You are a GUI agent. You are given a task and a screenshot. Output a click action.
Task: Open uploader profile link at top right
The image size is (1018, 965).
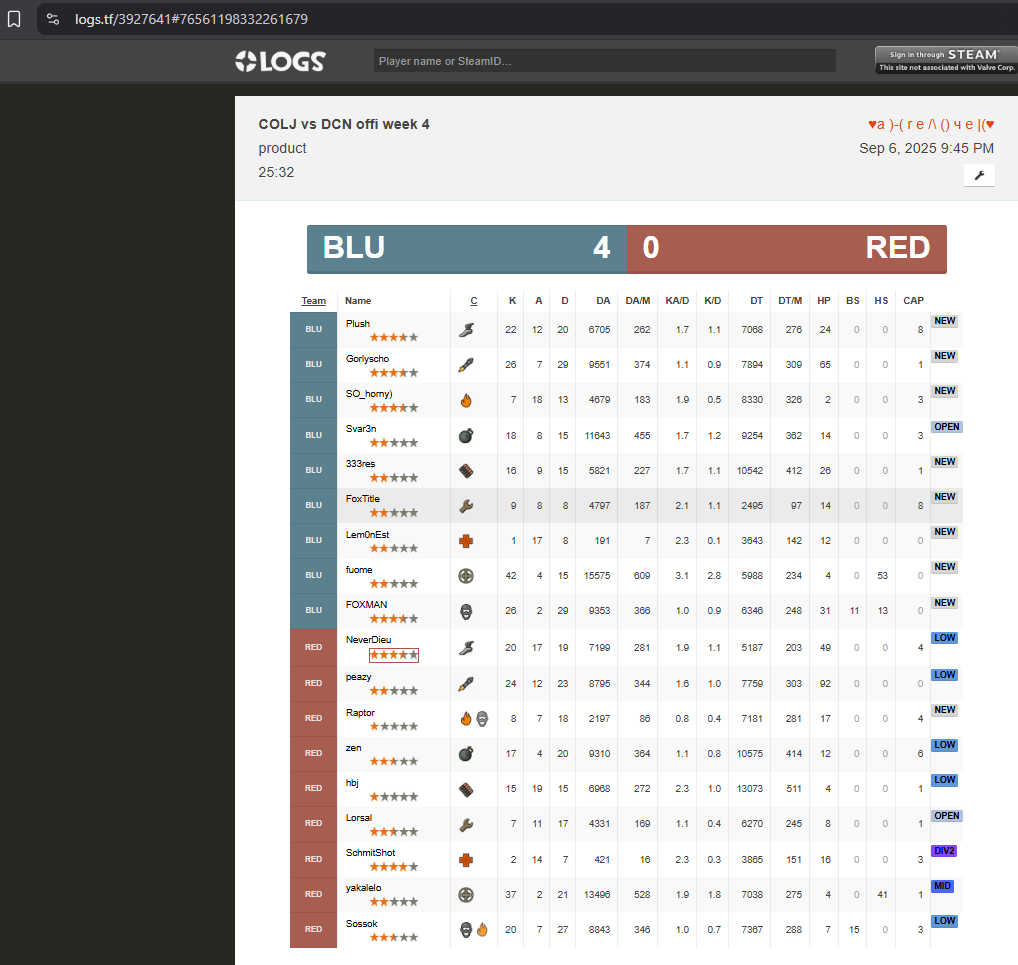pos(930,124)
